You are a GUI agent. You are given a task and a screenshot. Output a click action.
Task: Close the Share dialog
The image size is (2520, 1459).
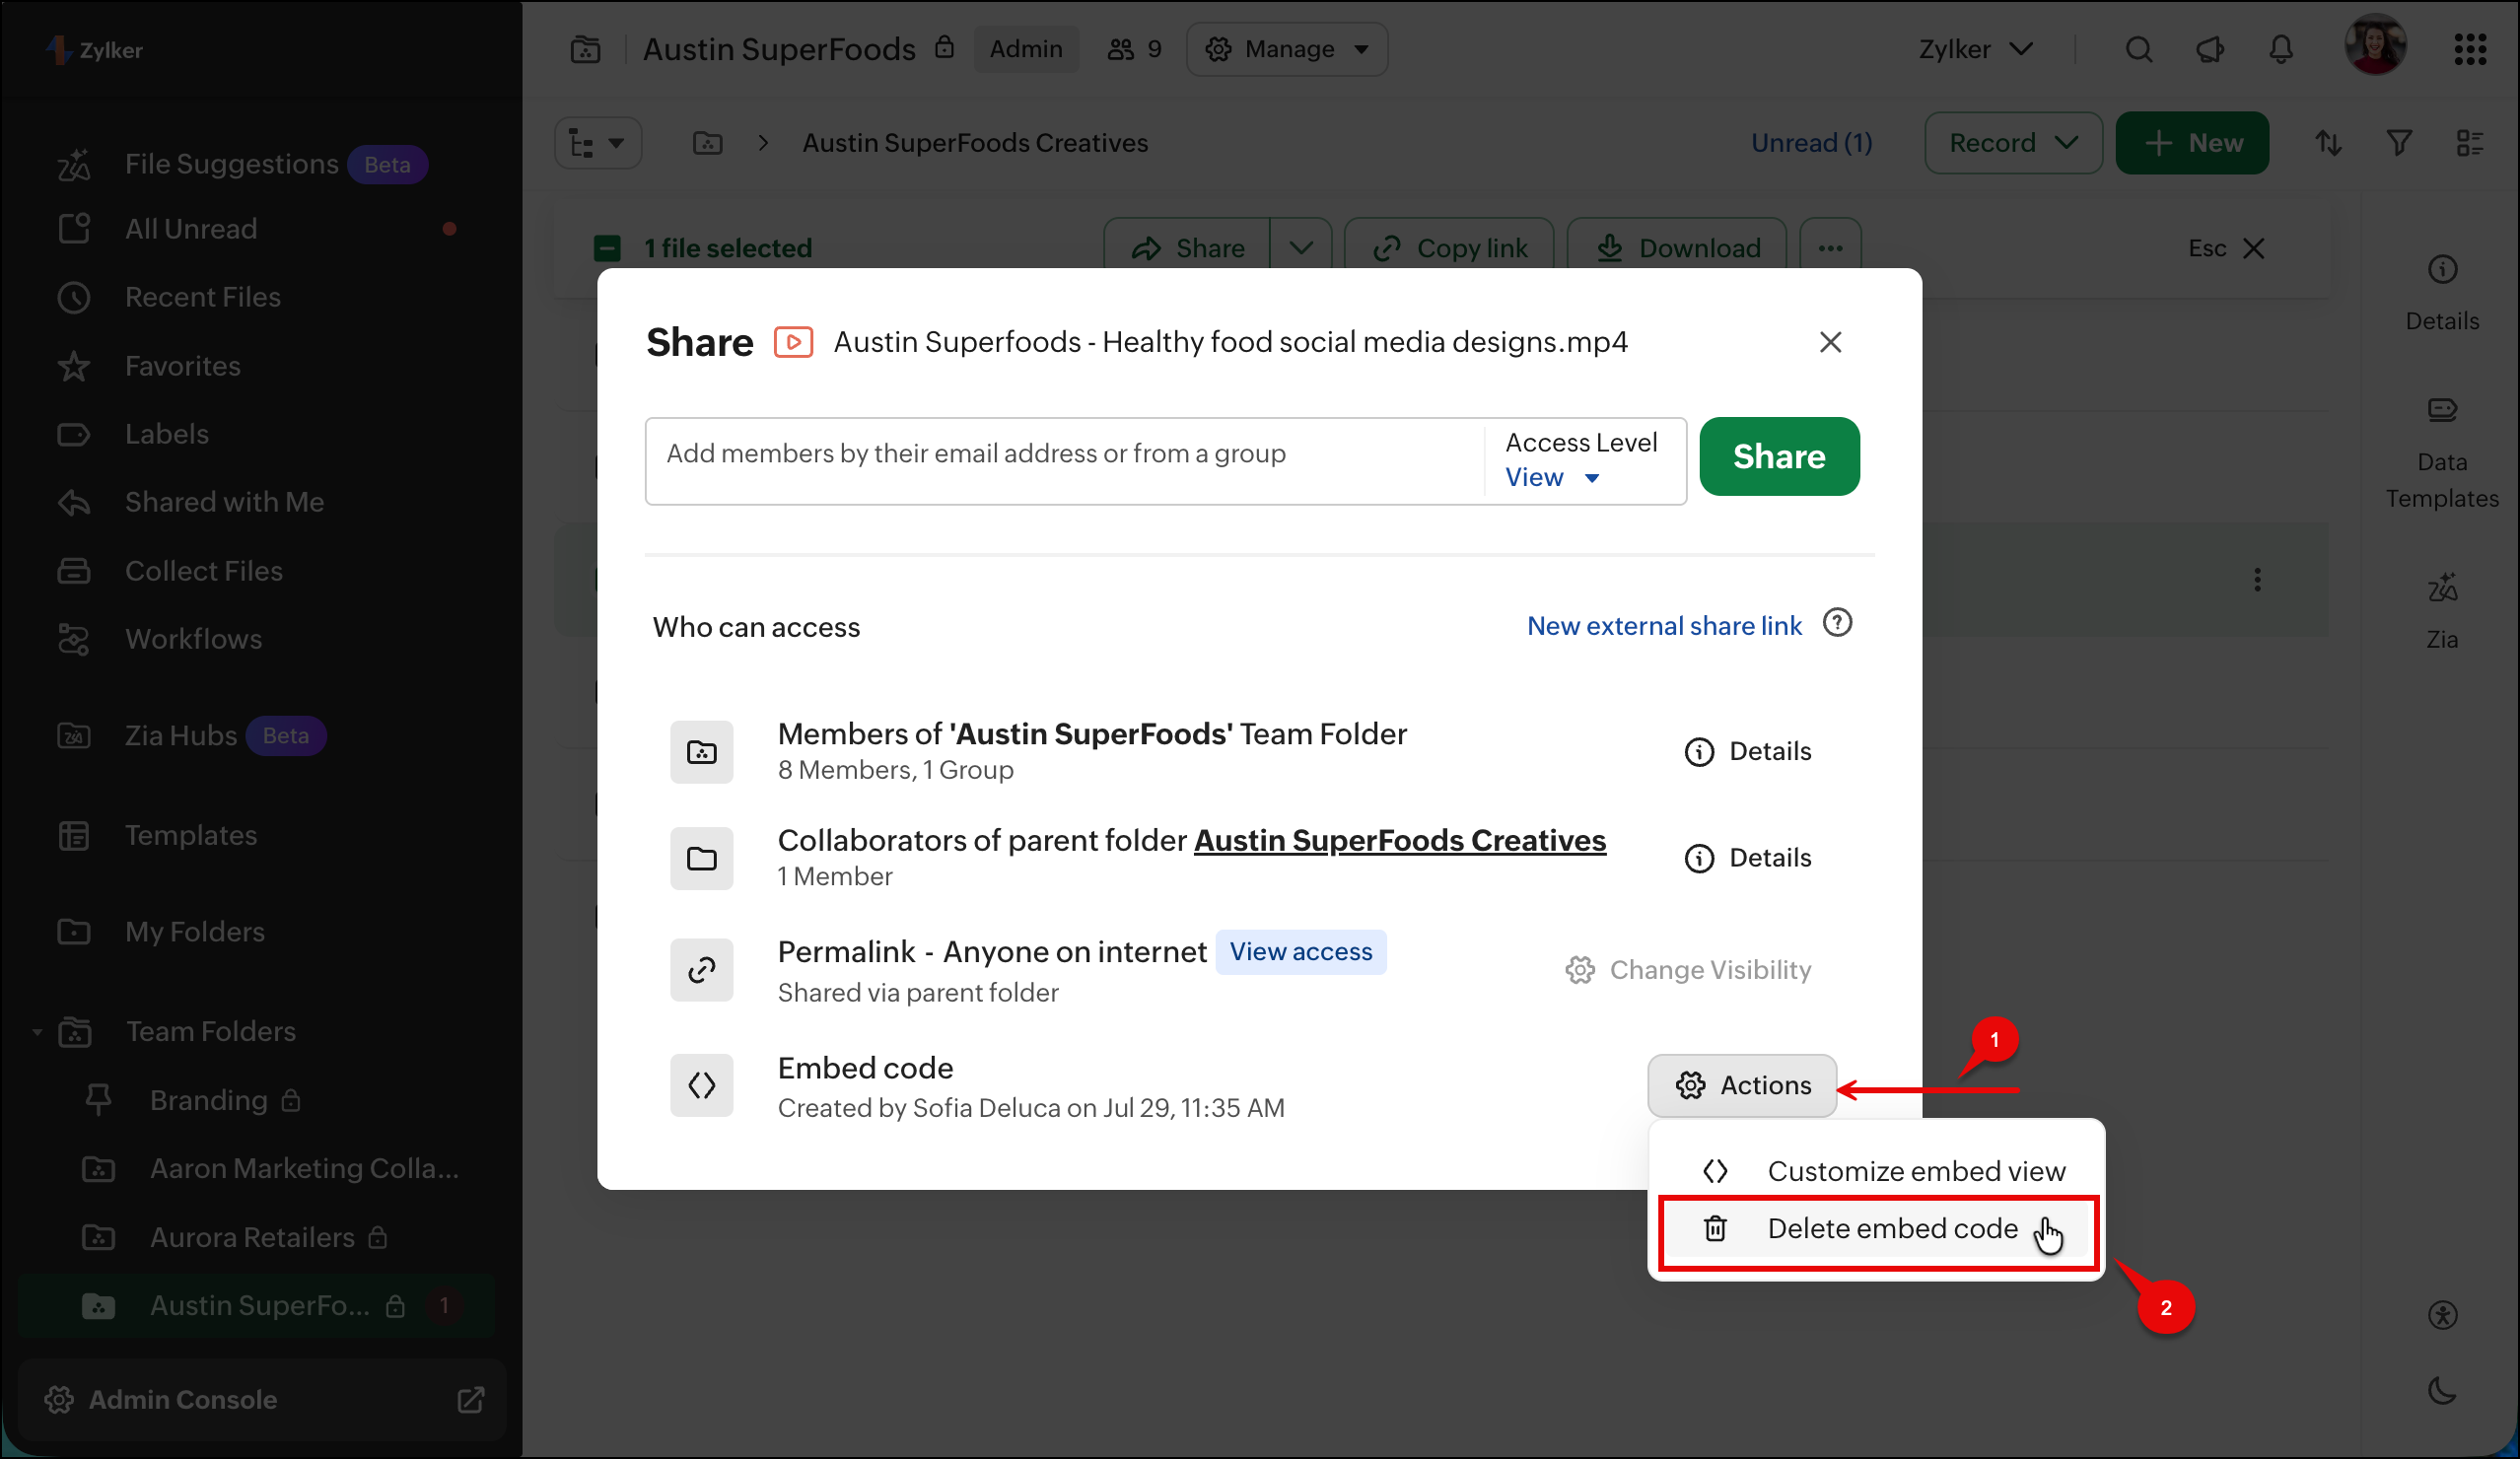point(1830,342)
